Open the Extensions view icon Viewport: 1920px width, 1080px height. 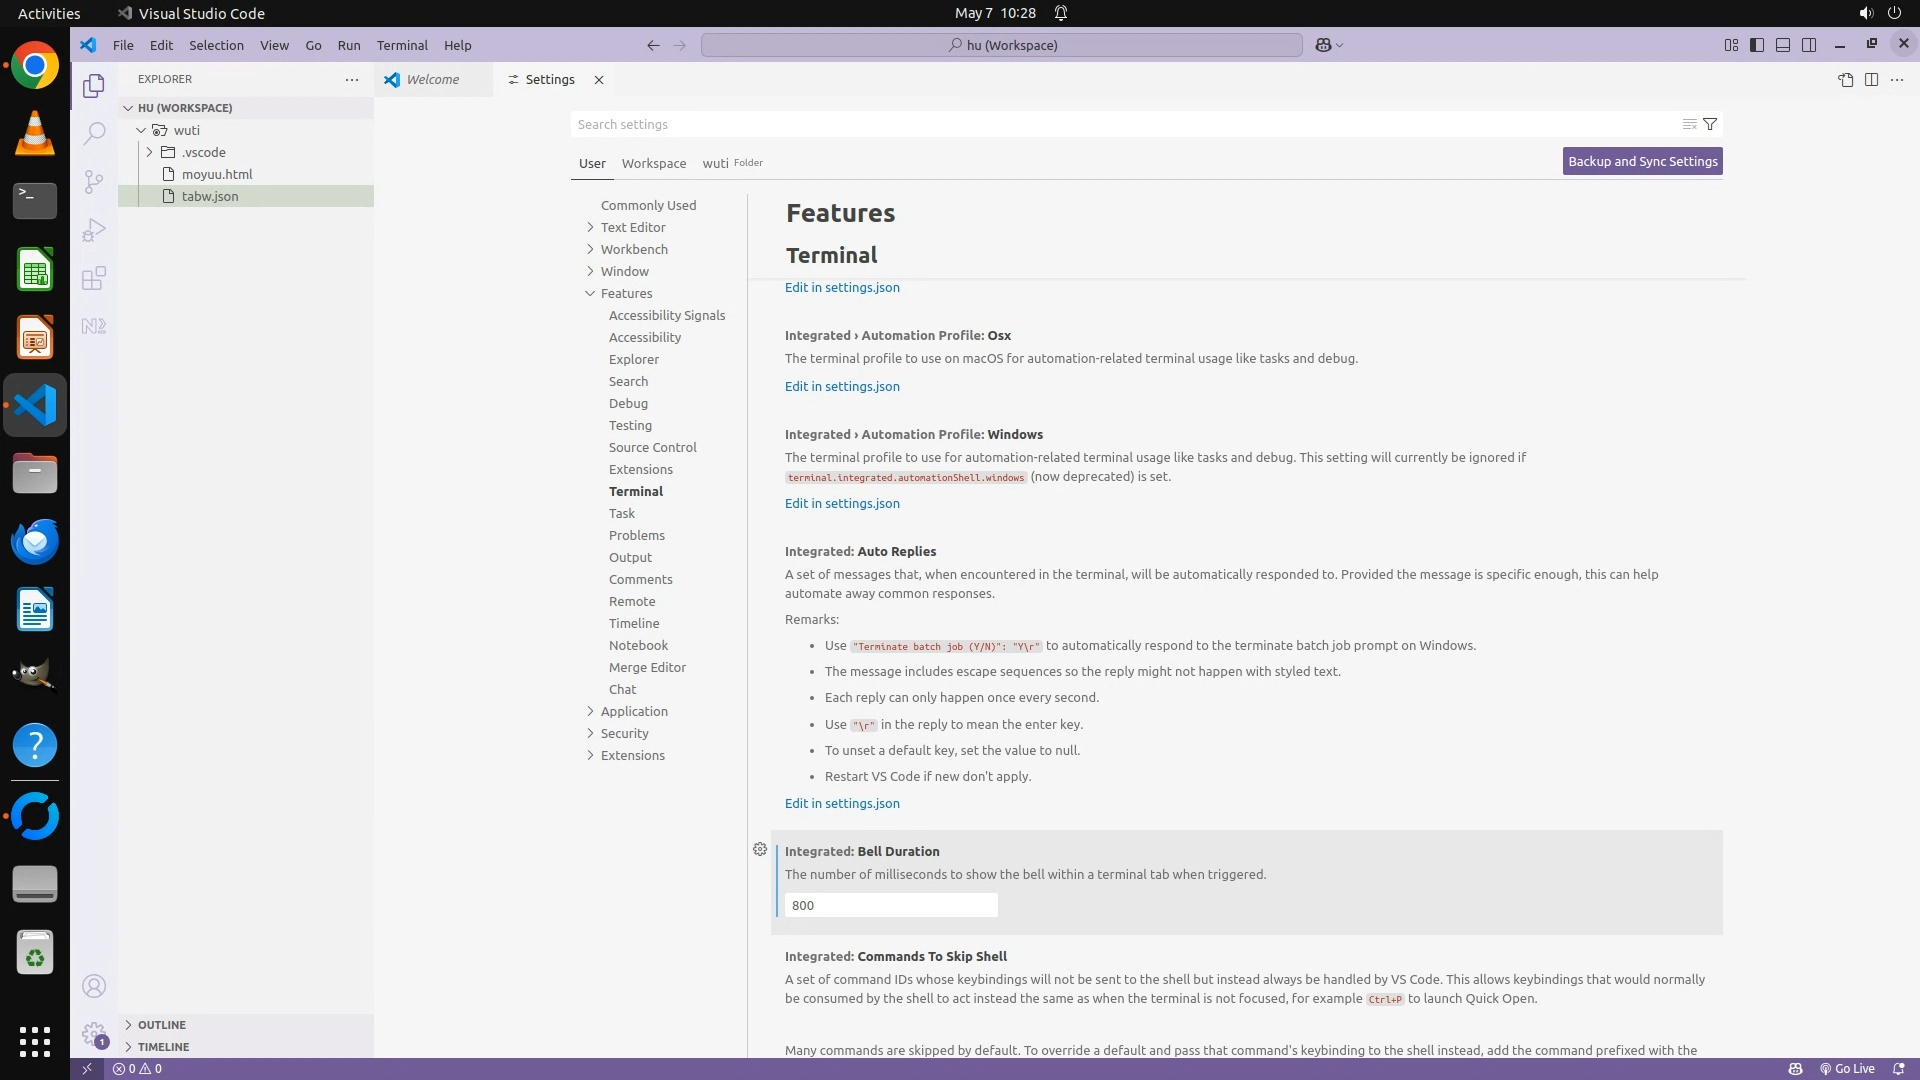[x=94, y=278]
